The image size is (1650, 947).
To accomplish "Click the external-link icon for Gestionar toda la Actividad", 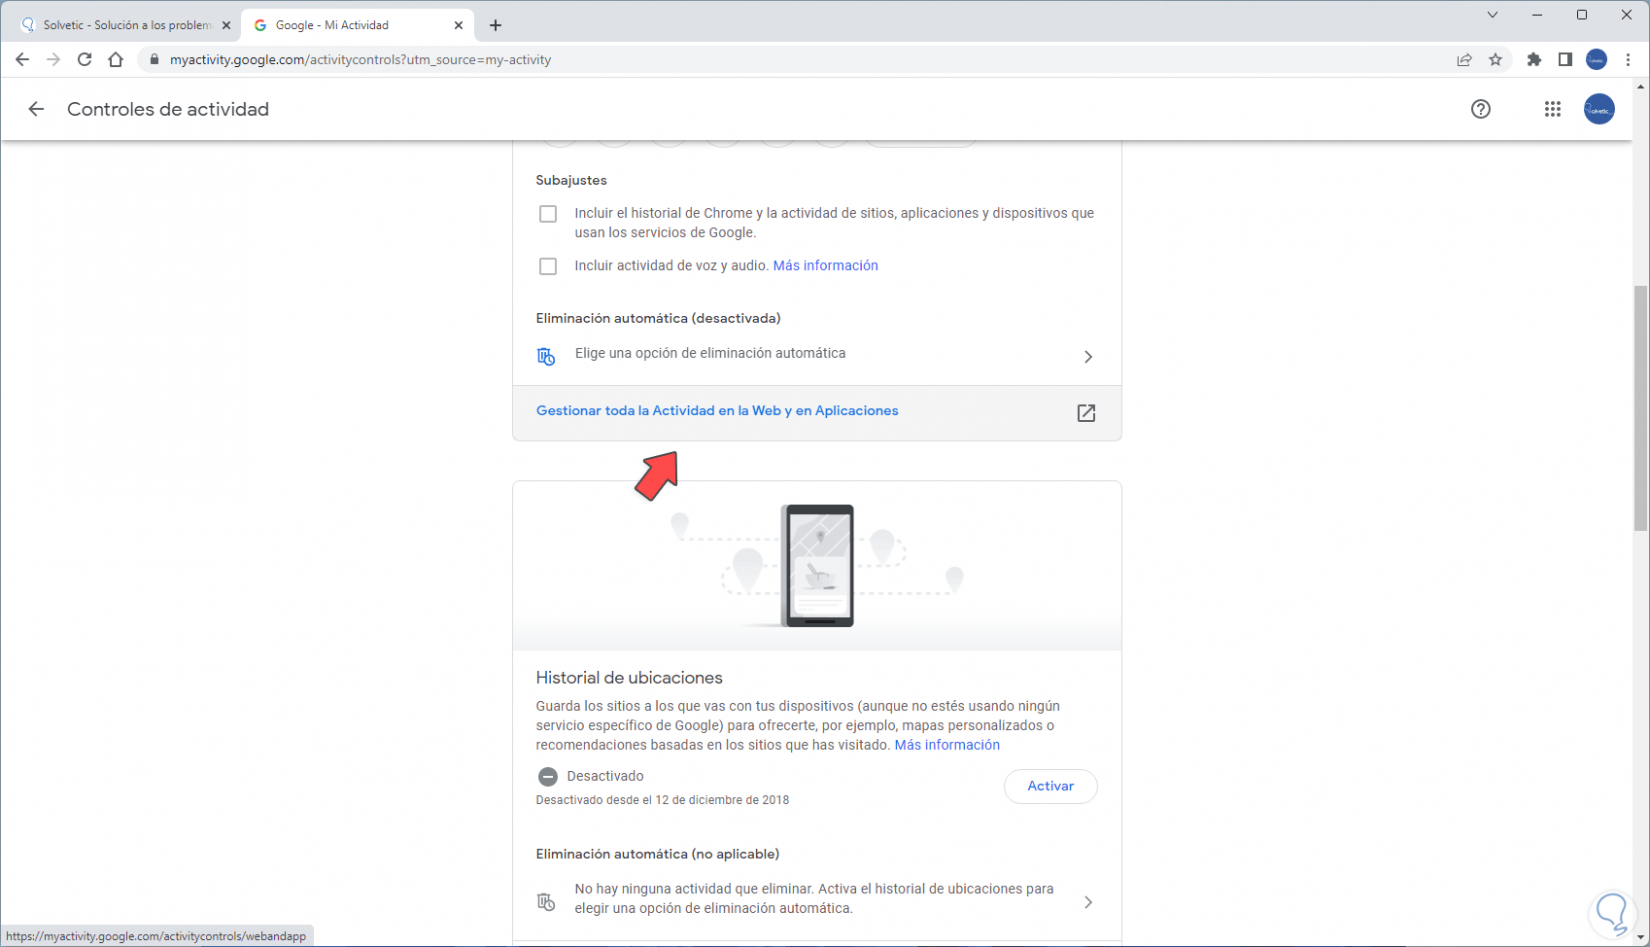I will tap(1086, 413).
